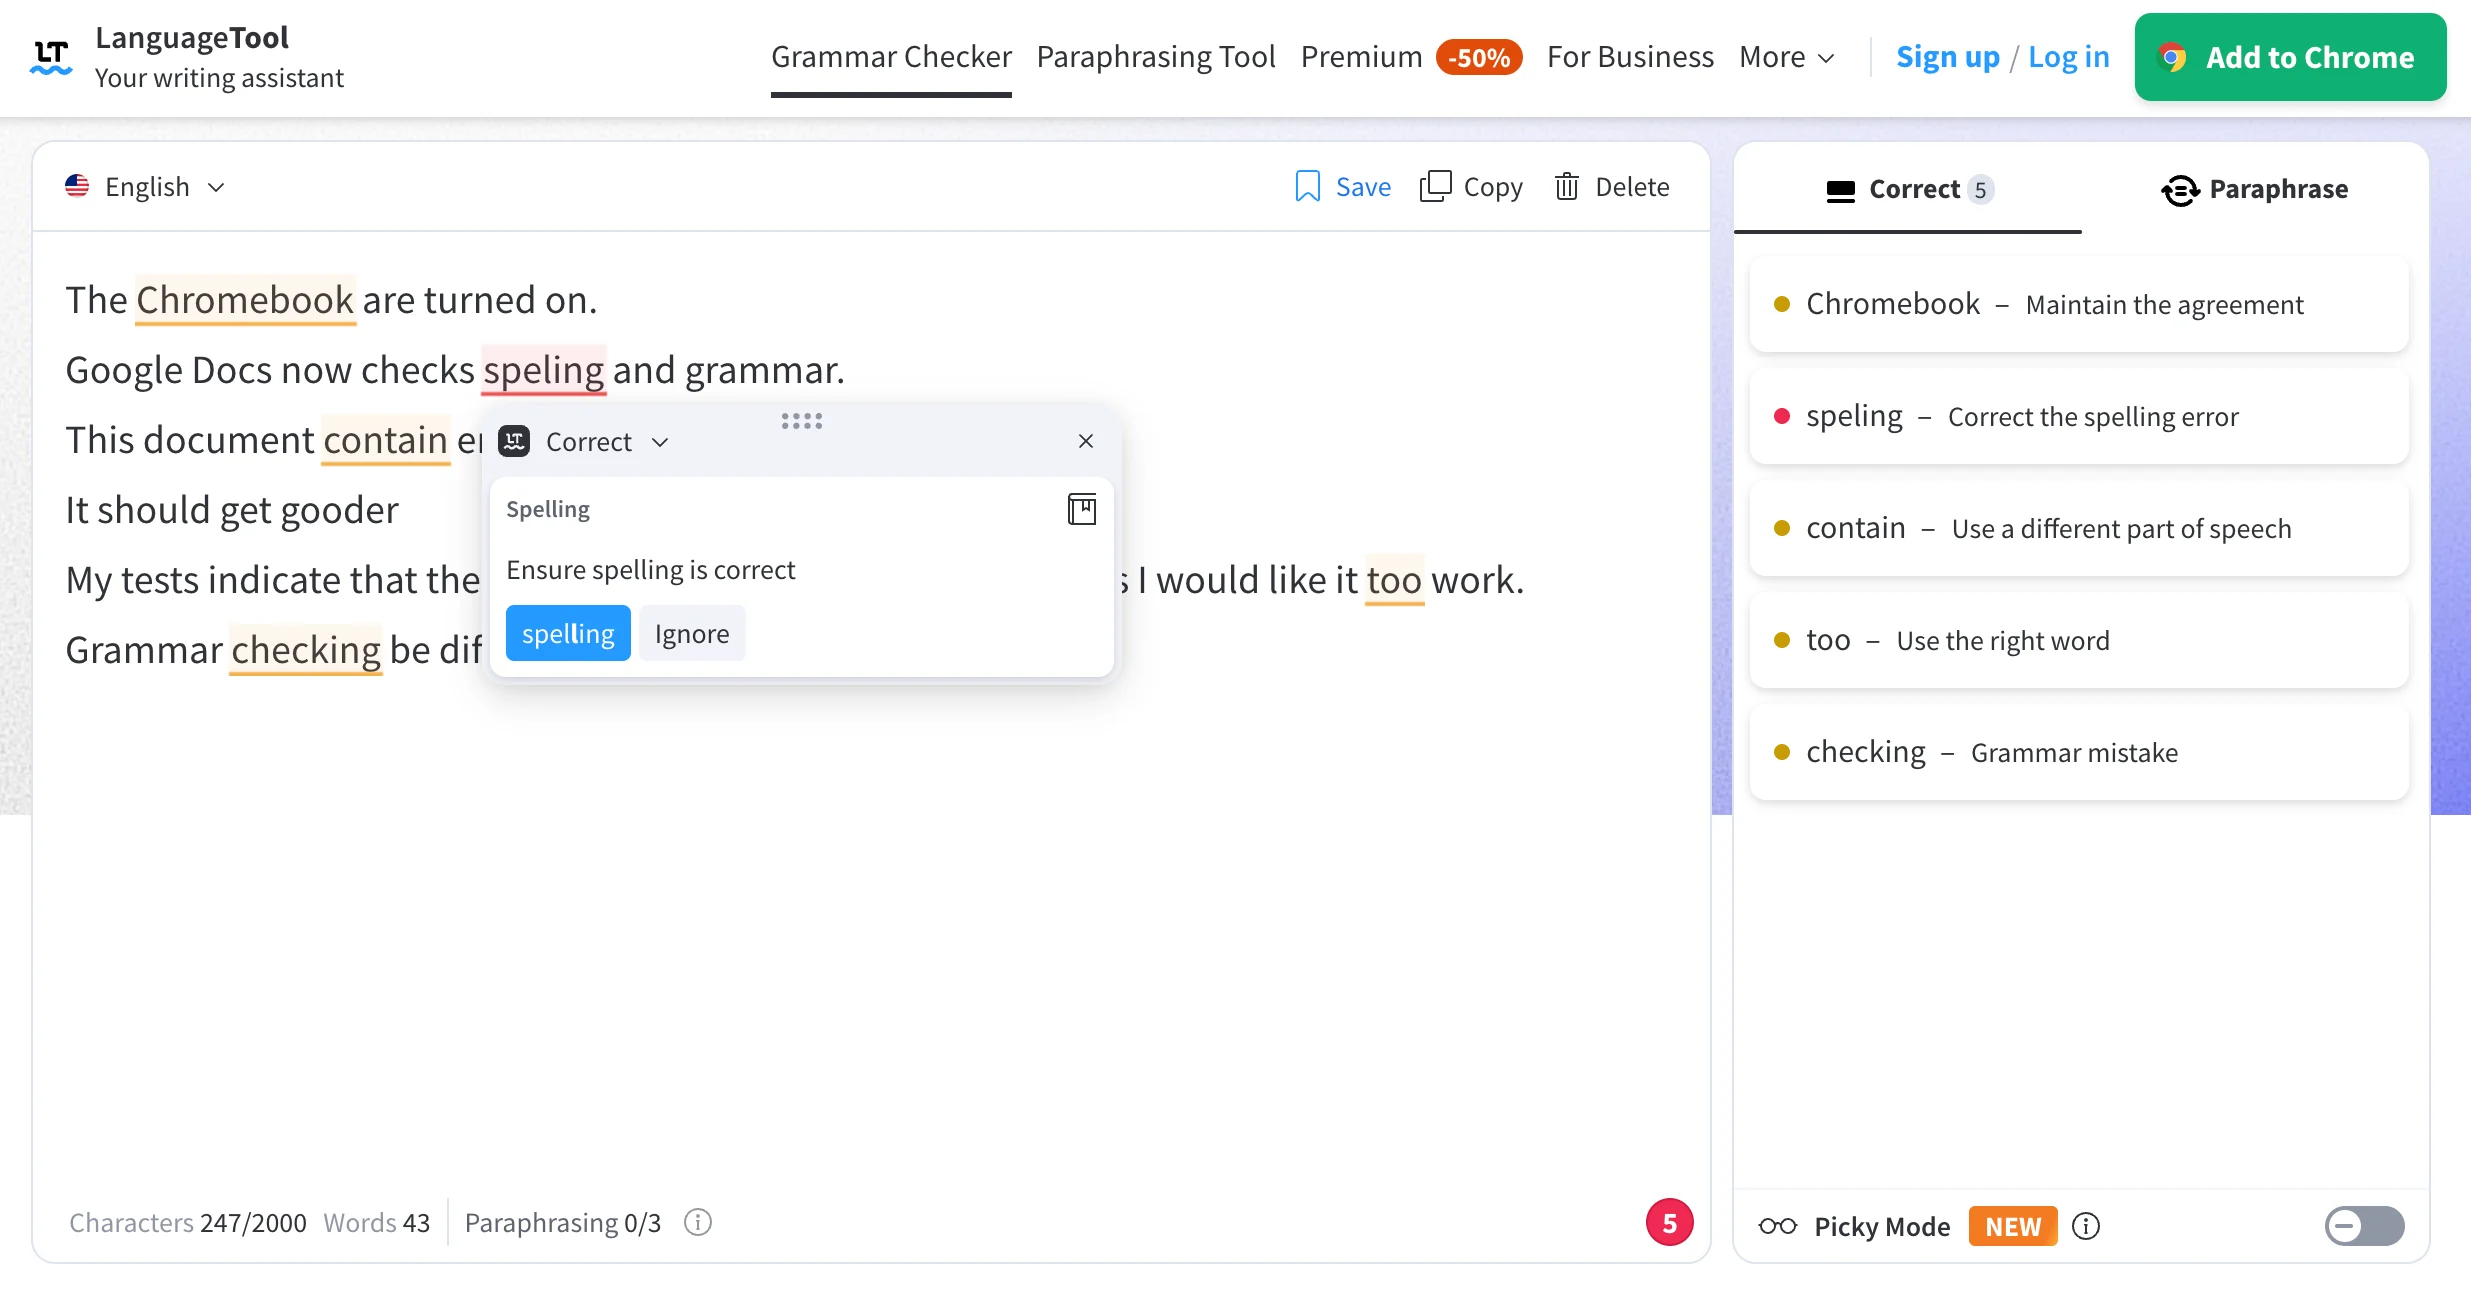Select the checking grammar mistake card
Screen dimensions: 2471x1299
2079,752
